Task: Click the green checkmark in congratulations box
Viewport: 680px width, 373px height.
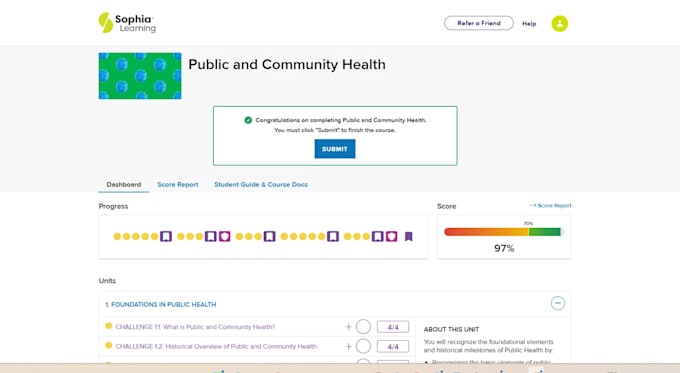Action: coord(248,120)
